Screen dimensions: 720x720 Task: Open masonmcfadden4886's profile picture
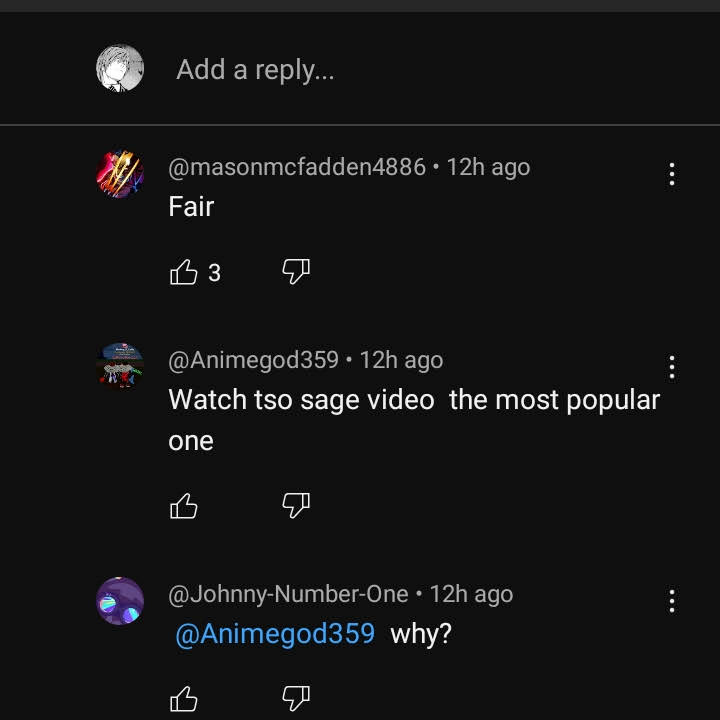coord(120,175)
